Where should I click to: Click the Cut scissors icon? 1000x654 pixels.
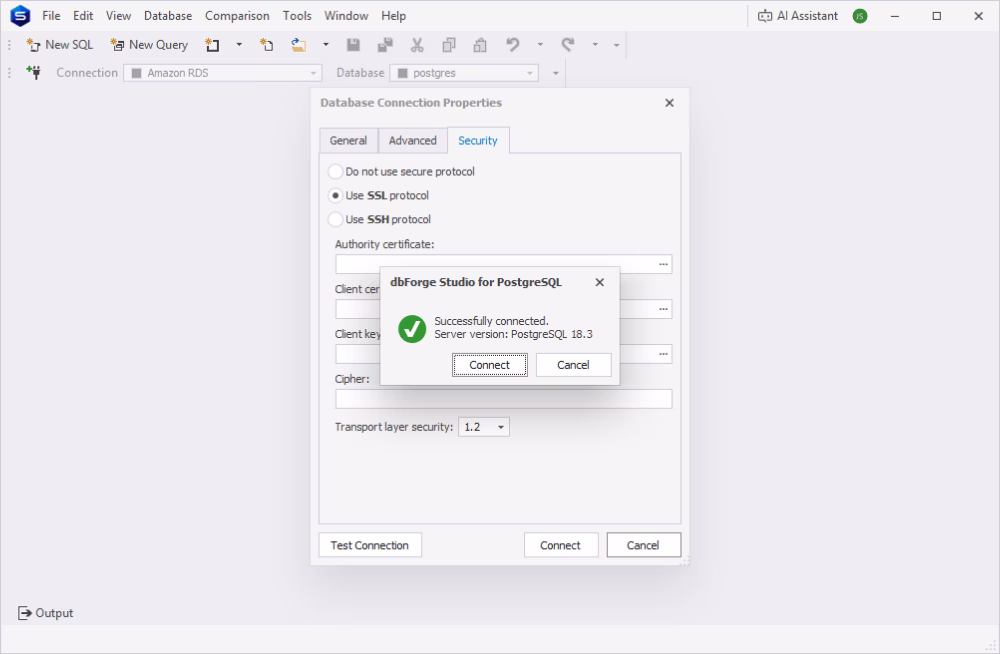417,45
